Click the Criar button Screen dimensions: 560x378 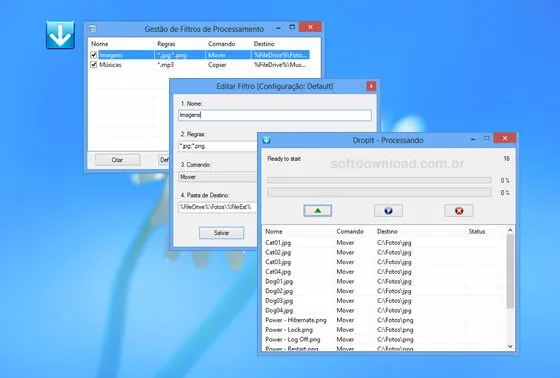click(118, 160)
